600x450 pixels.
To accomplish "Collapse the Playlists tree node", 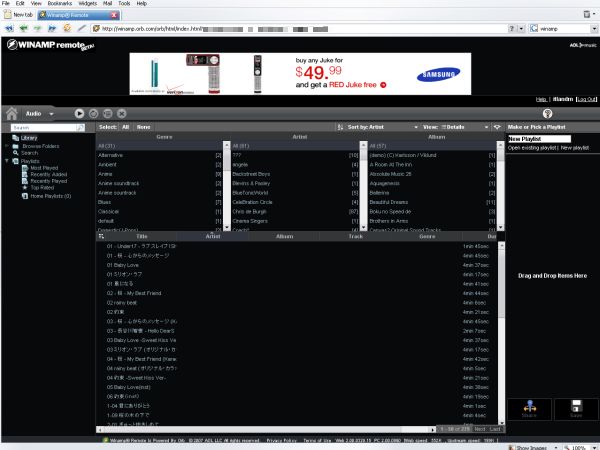I will pyautogui.click(x=7, y=161).
